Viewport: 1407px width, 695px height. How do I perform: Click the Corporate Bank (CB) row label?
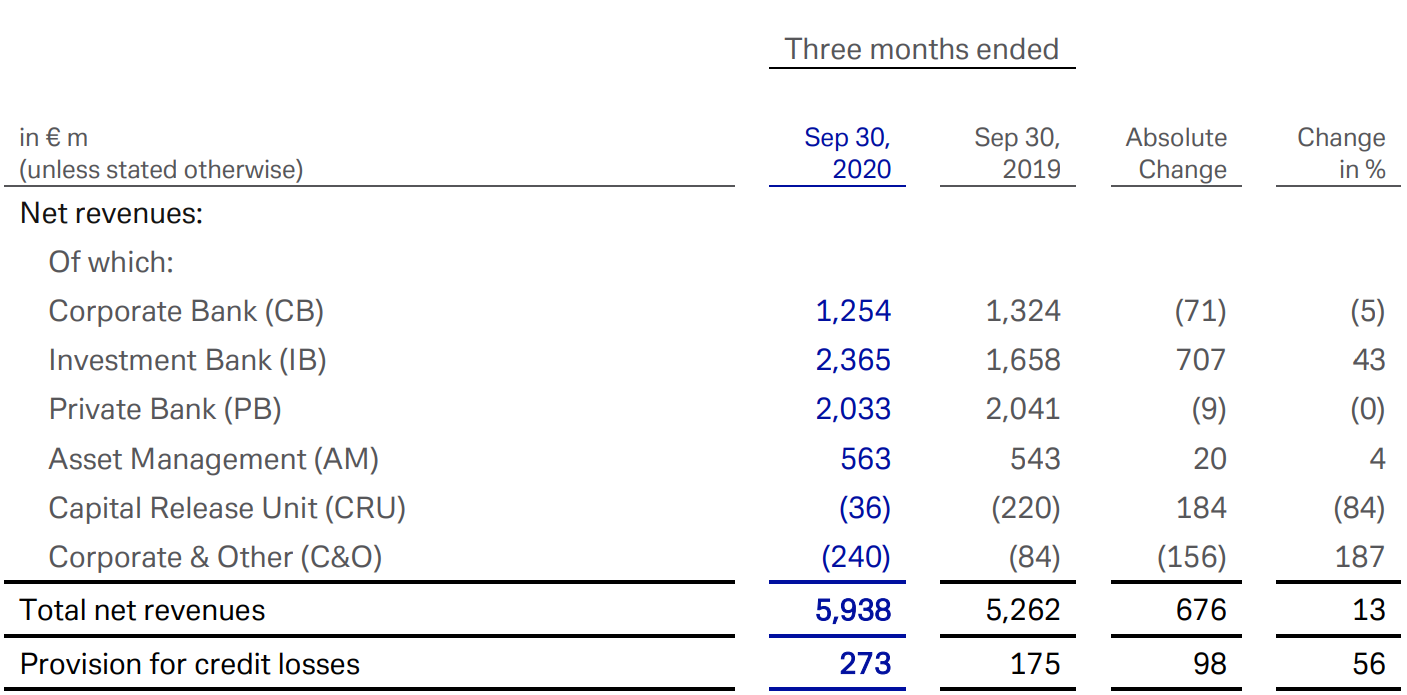(186, 311)
